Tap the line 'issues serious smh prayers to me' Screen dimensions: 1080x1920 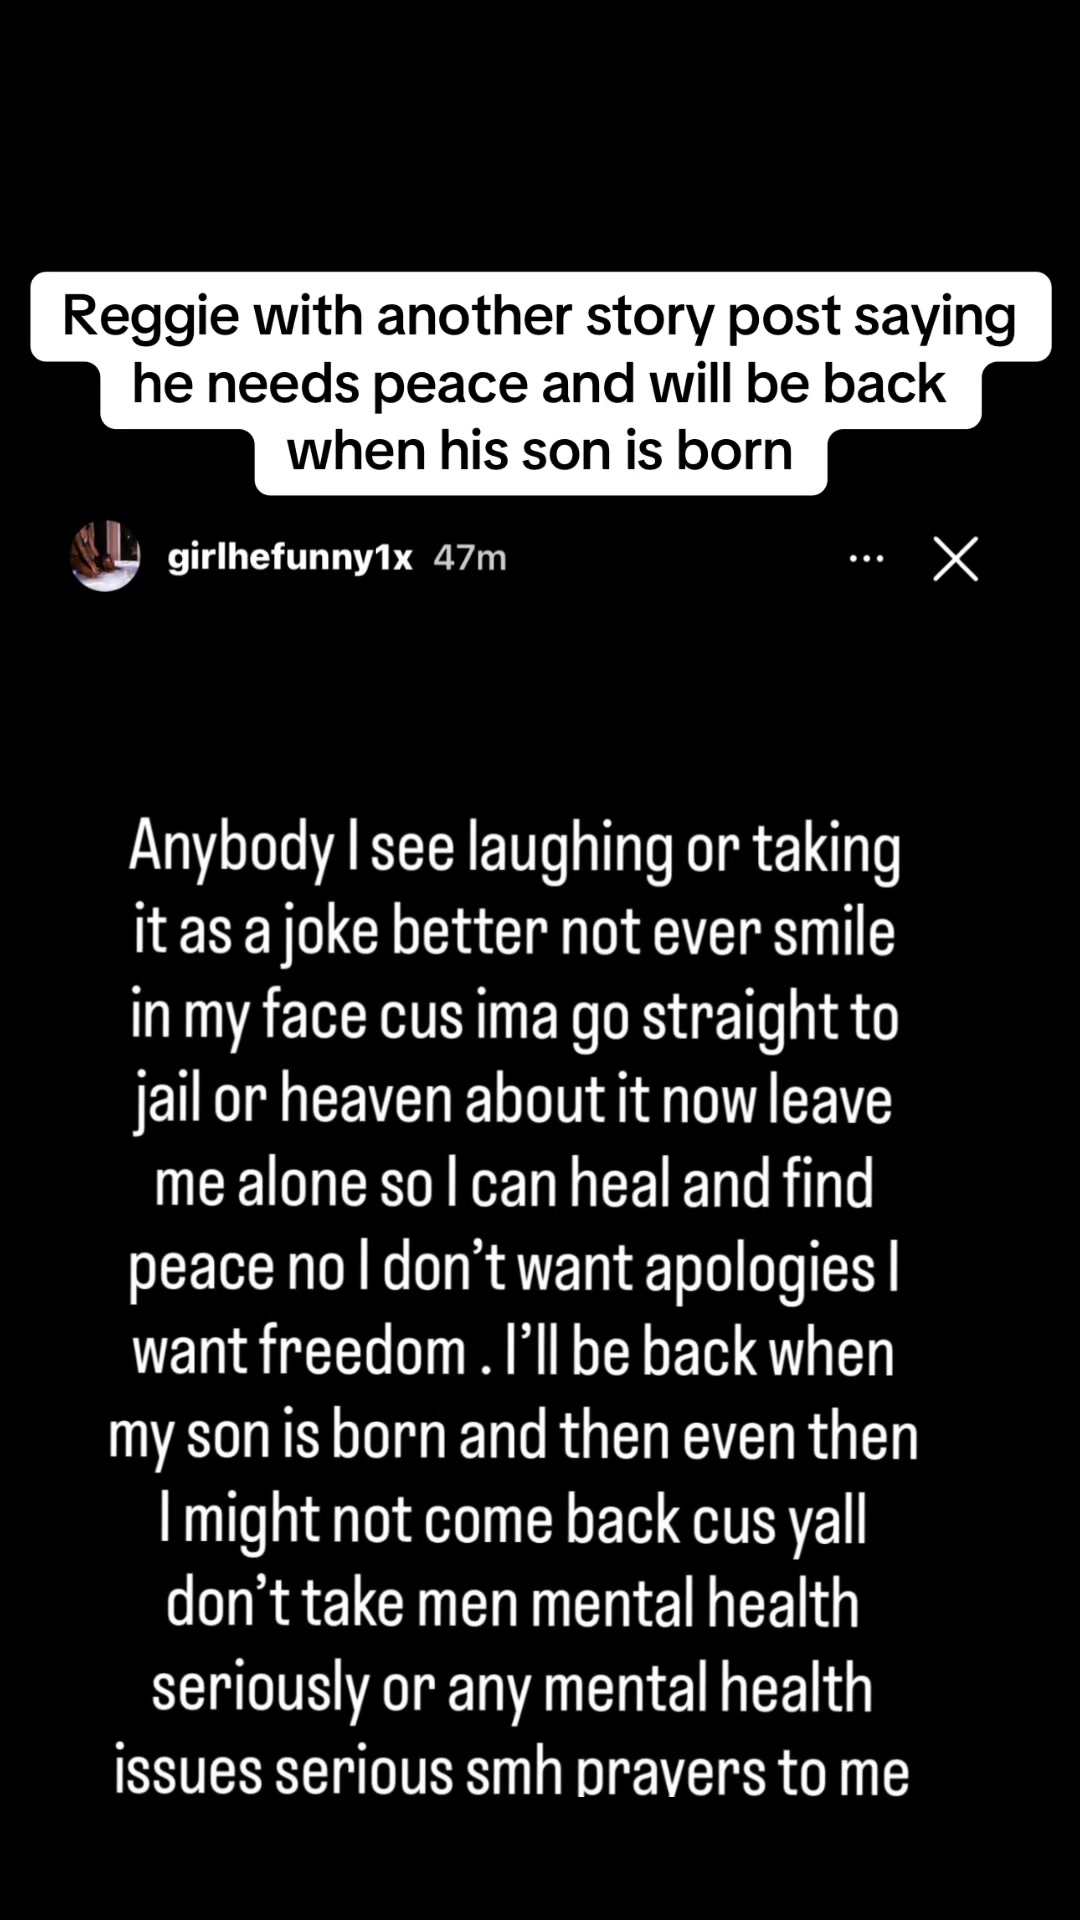click(512, 1770)
